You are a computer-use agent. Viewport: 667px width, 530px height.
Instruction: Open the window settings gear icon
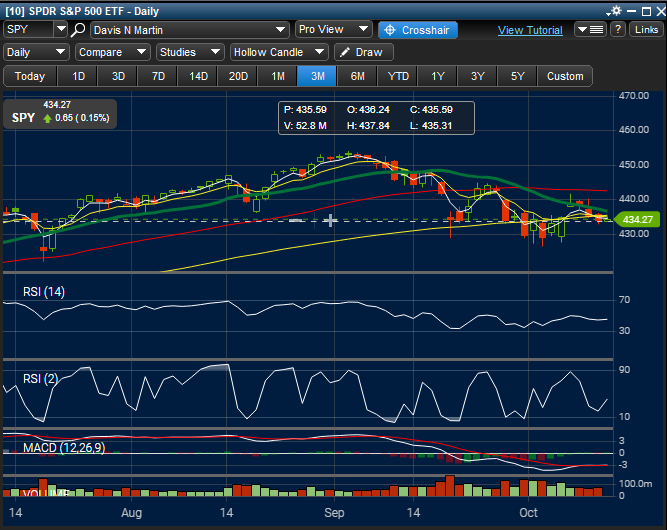(615, 11)
